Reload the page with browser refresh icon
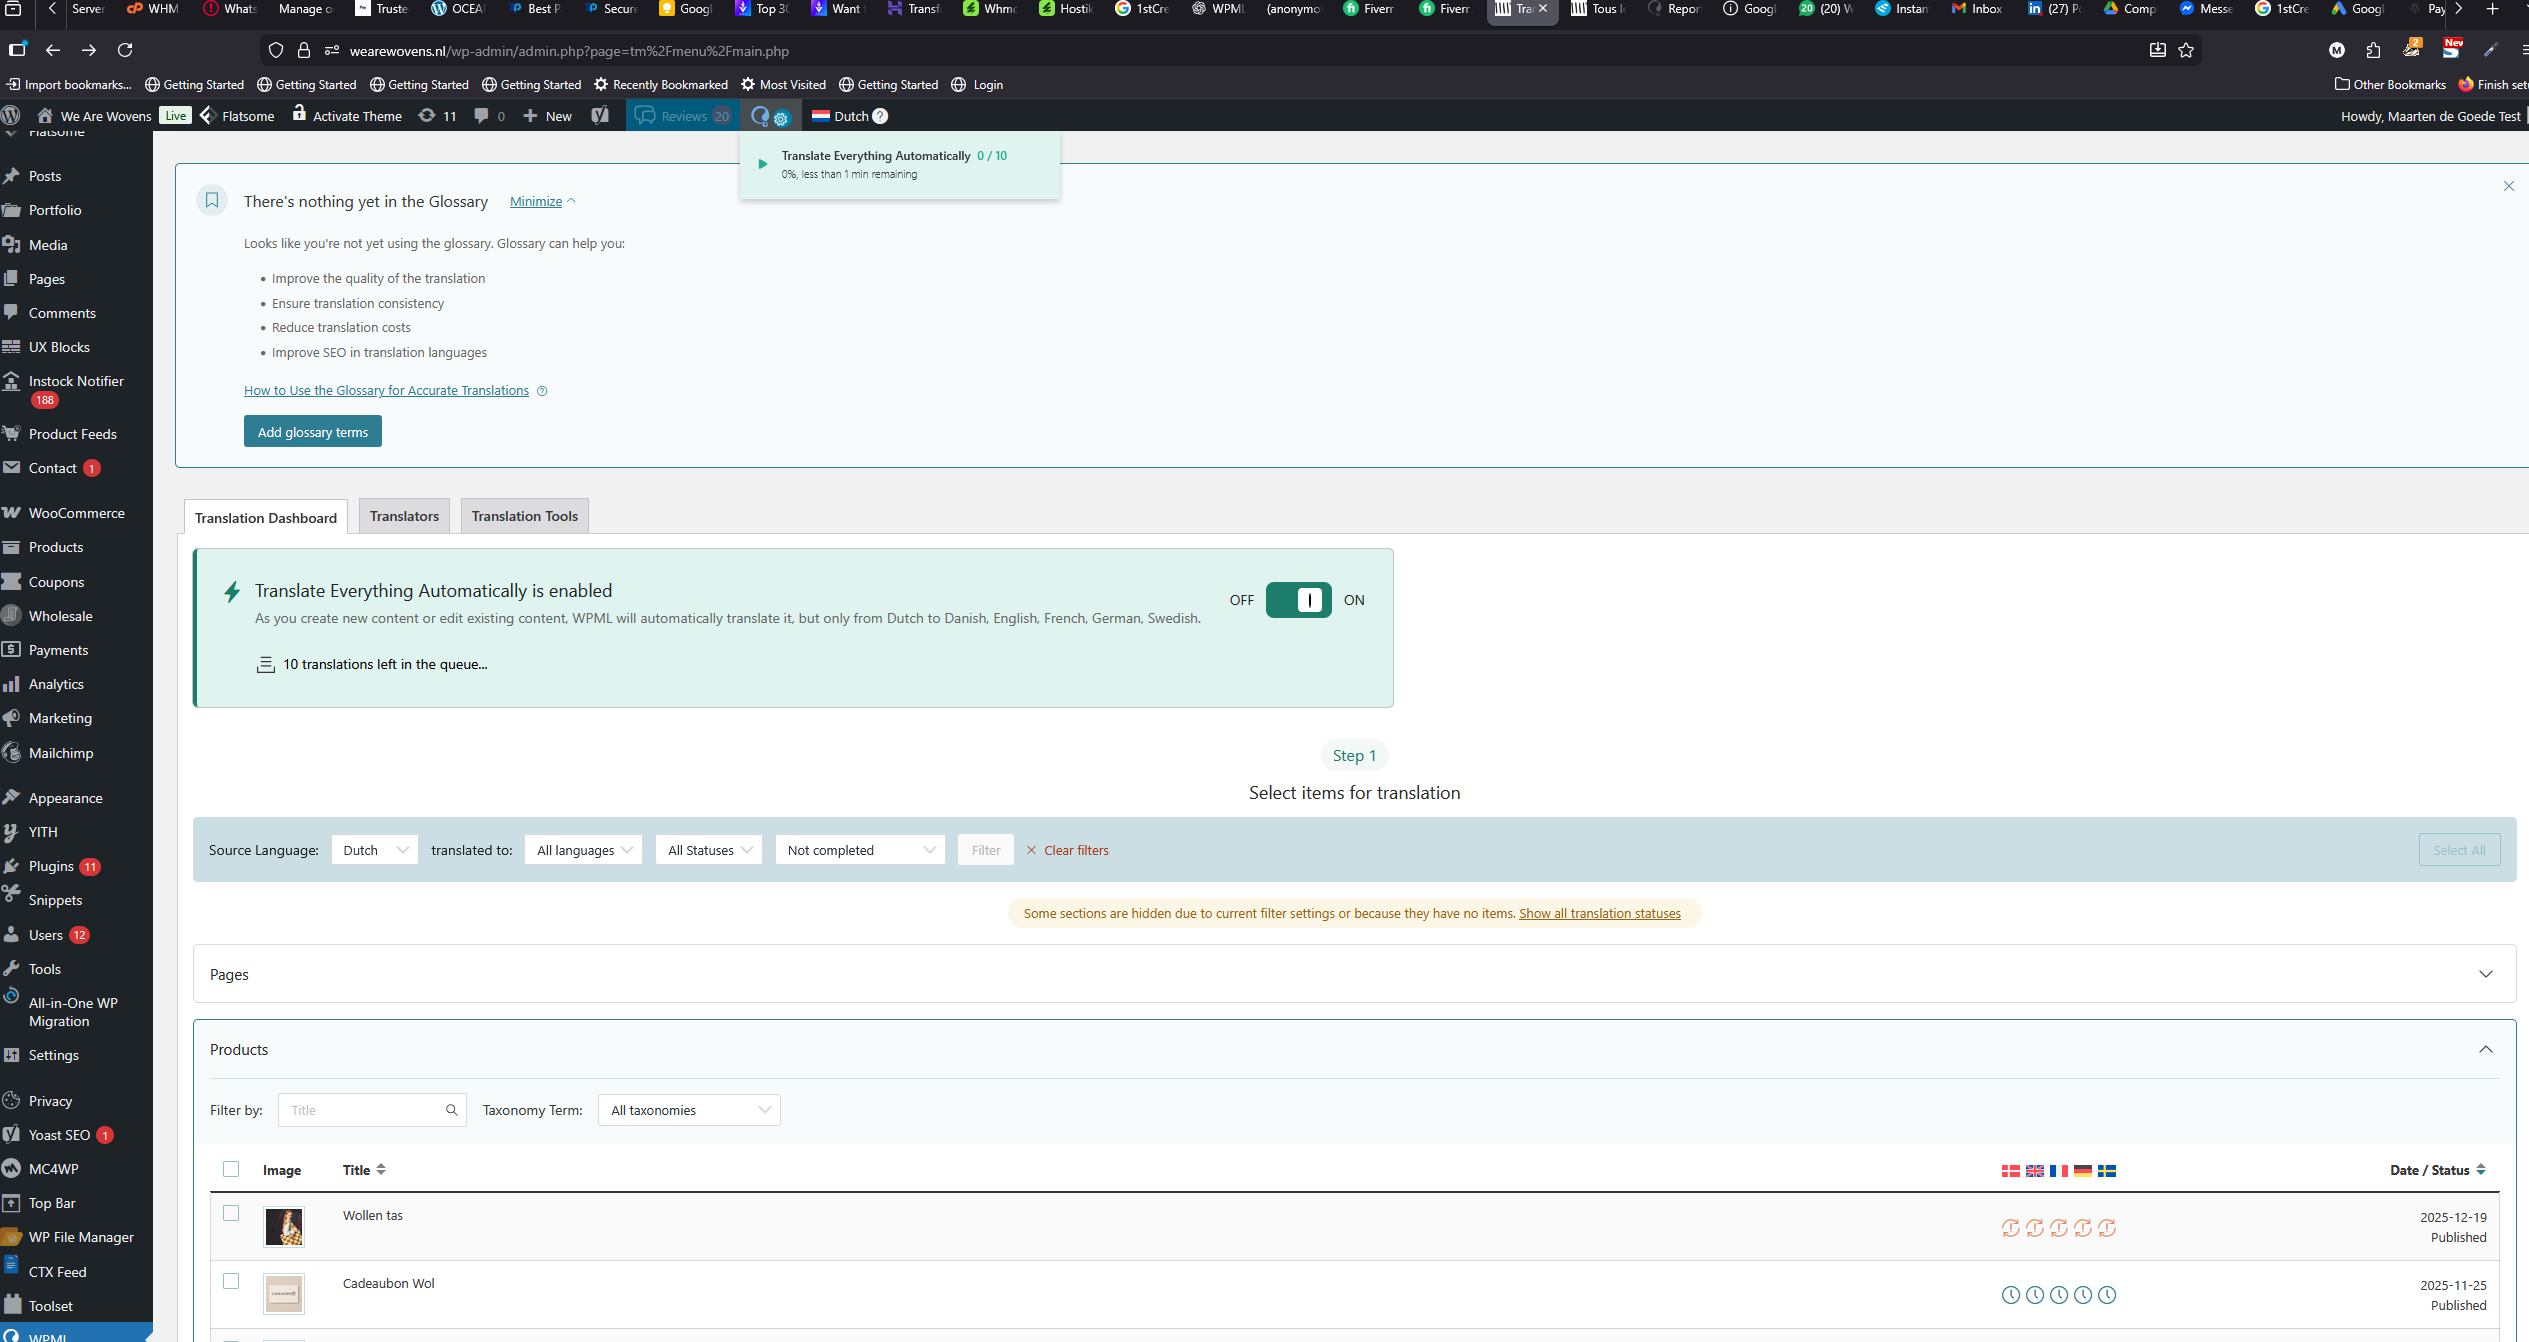Screen dimensions: 2529x1342 click(x=125, y=50)
